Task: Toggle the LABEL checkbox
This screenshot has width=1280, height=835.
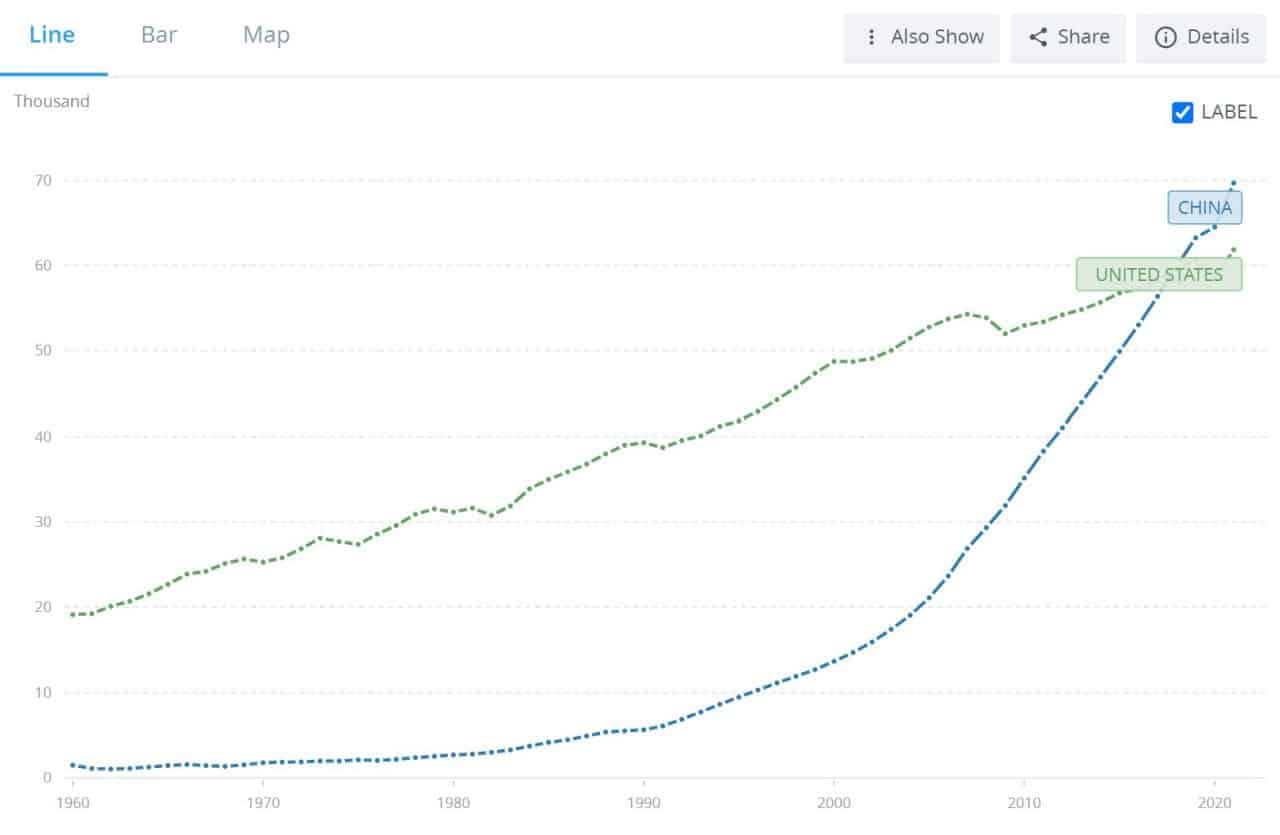Action: [x=1183, y=112]
